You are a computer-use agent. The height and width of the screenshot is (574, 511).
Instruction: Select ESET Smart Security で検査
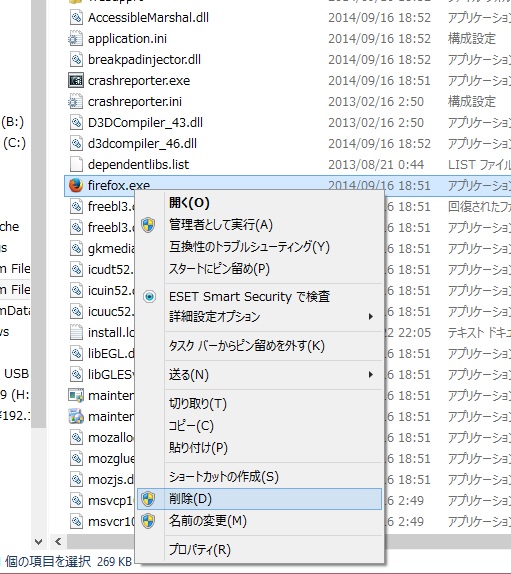260,297
